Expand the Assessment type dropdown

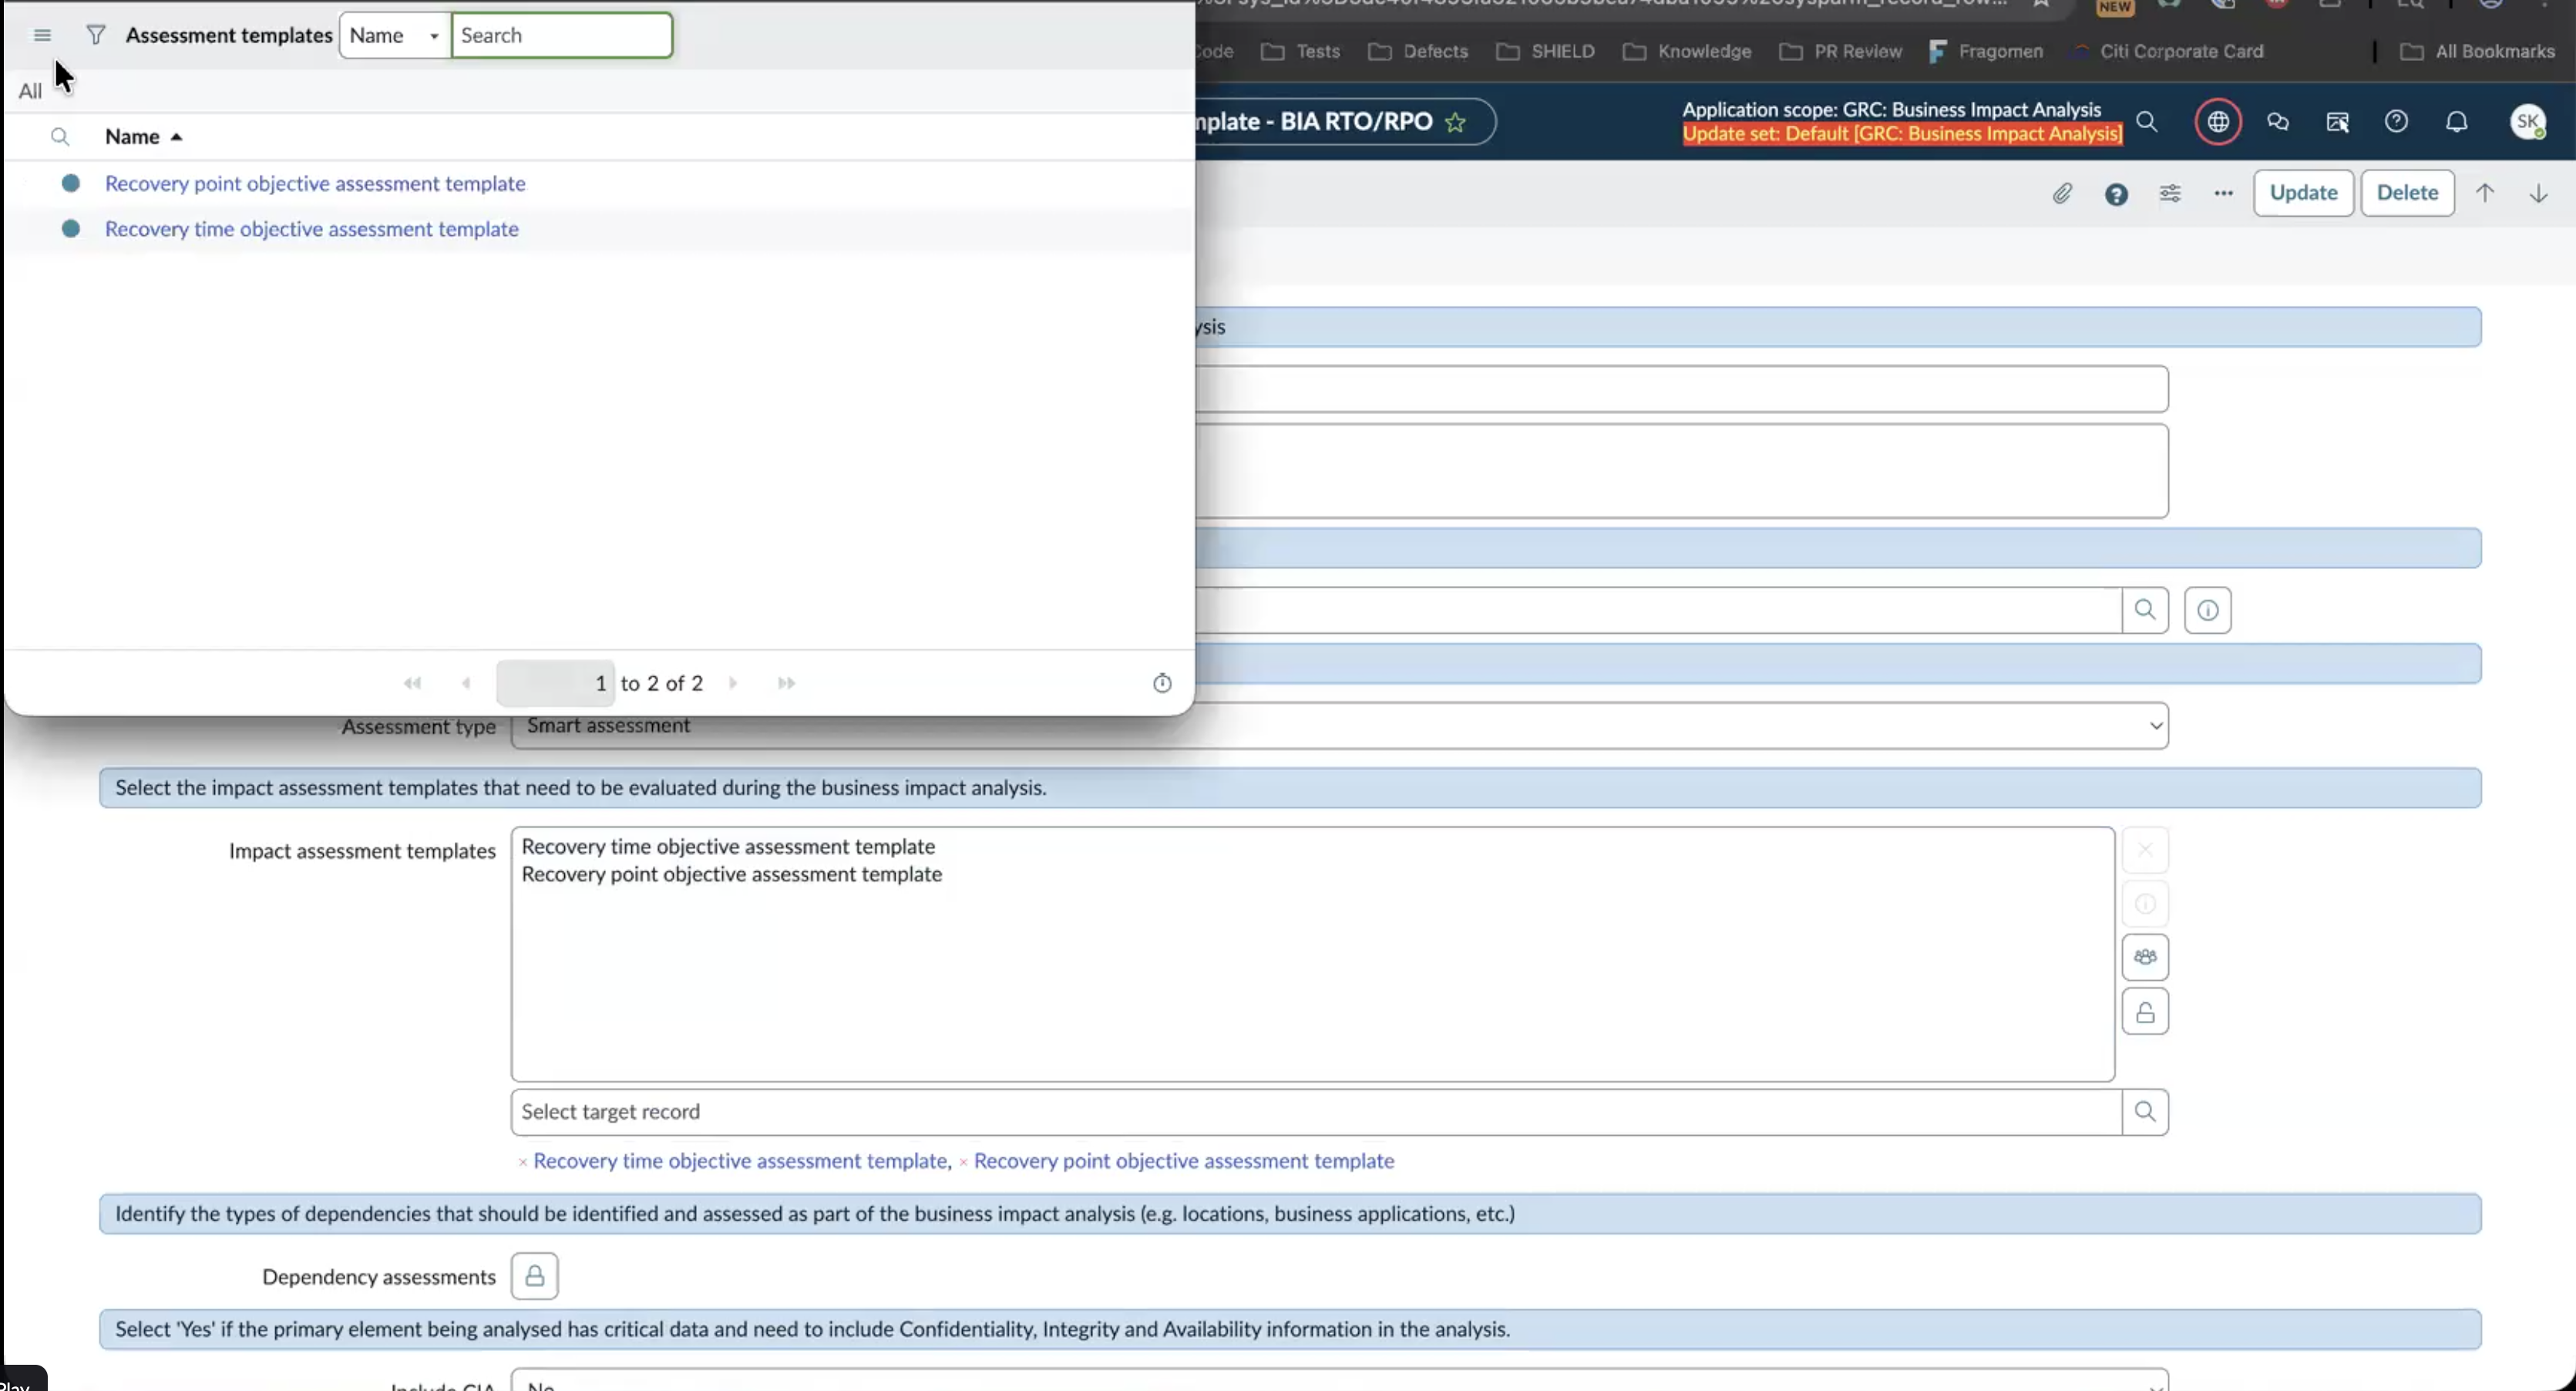(1339, 726)
